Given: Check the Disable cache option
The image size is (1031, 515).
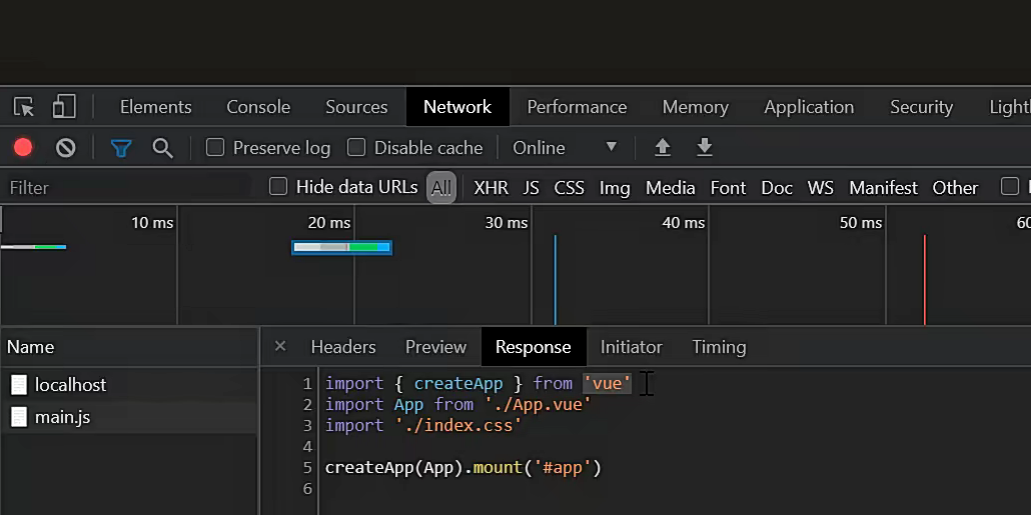Looking at the screenshot, I should pos(356,148).
